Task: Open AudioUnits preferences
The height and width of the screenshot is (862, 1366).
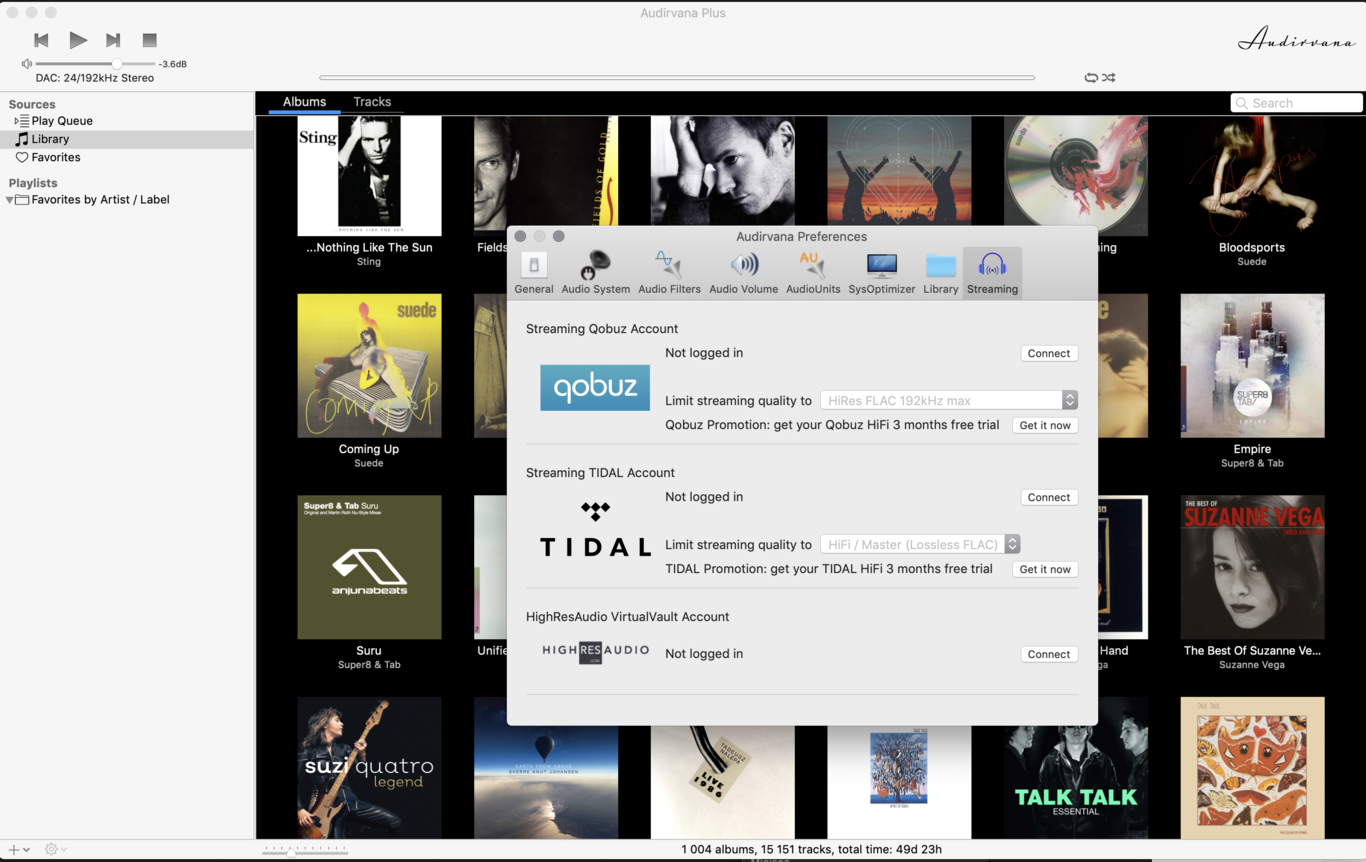Action: (813, 272)
